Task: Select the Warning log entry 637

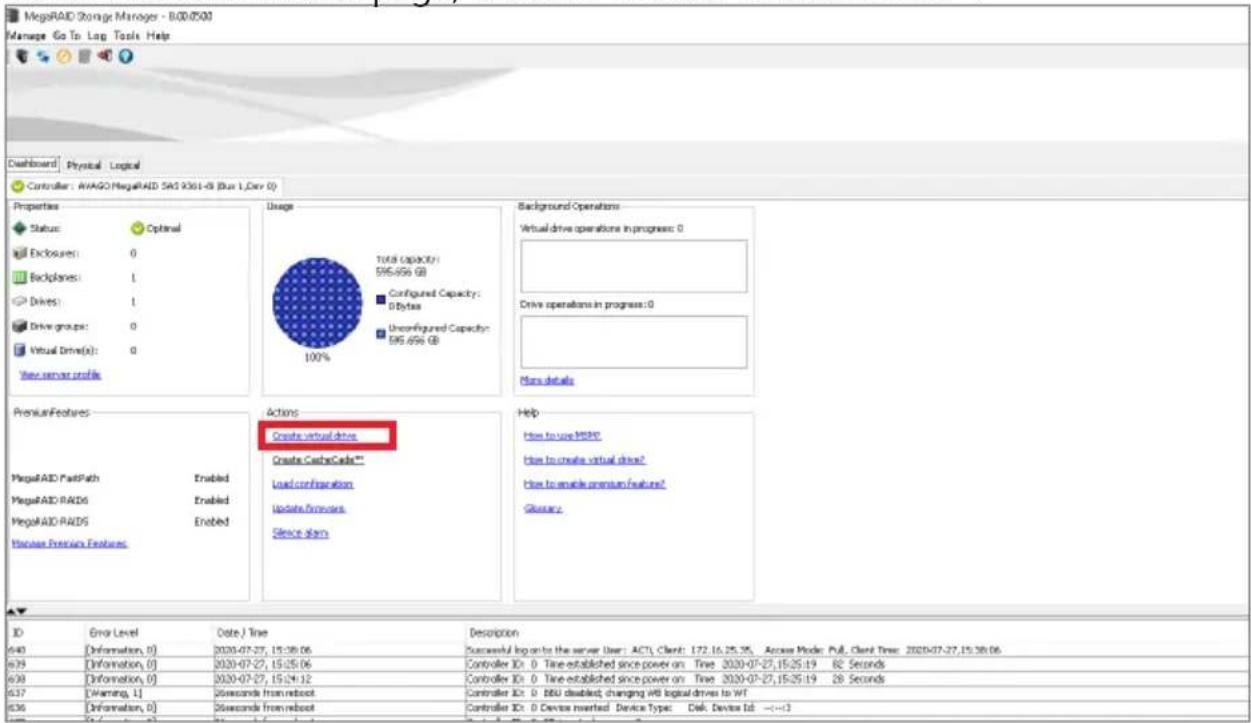Action: click(x=626, y=691)
